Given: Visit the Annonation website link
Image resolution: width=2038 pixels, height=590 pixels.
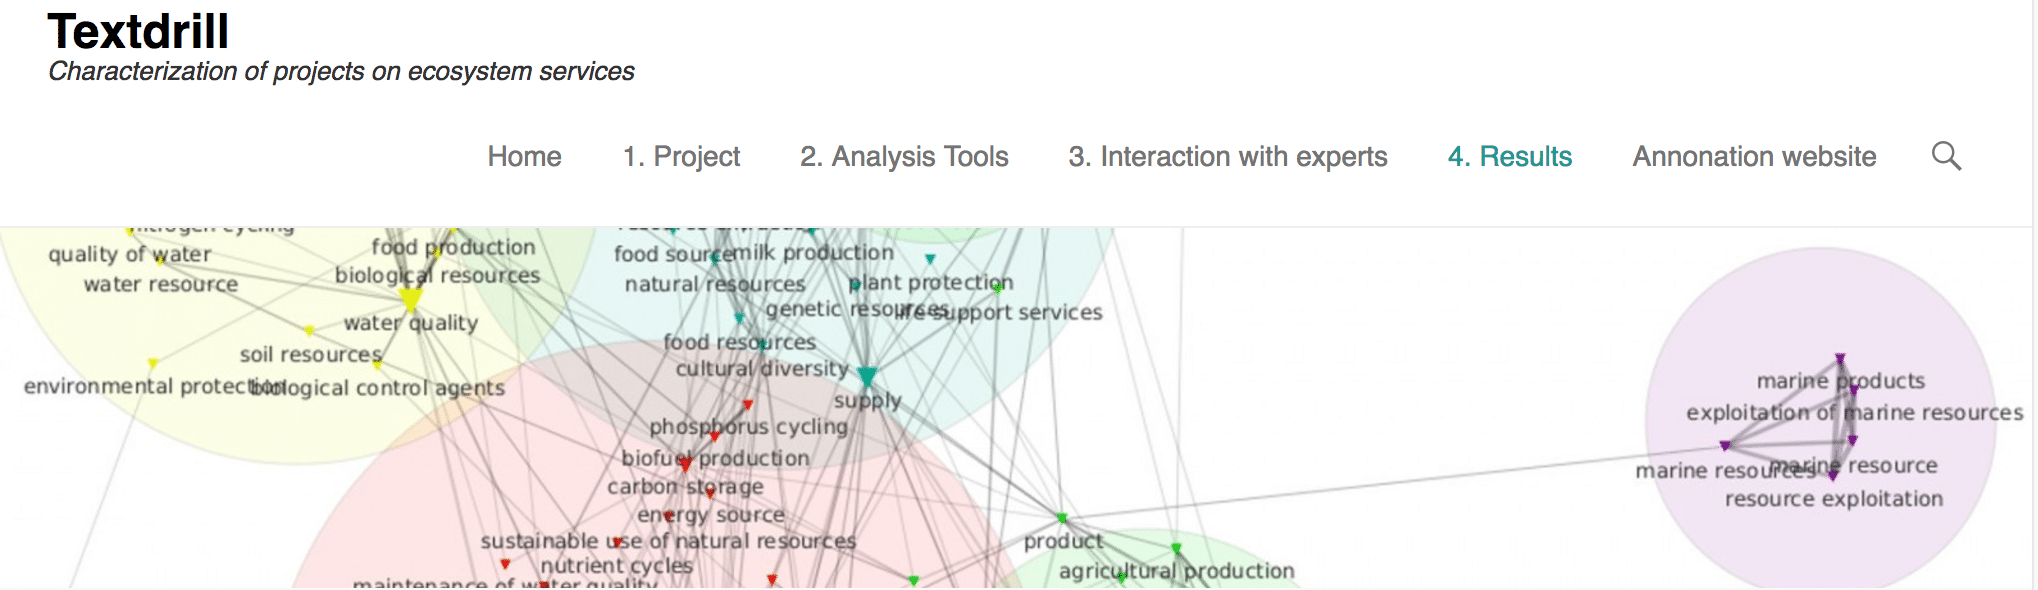Looking at the screenshot, I should tap(1754, 157).
